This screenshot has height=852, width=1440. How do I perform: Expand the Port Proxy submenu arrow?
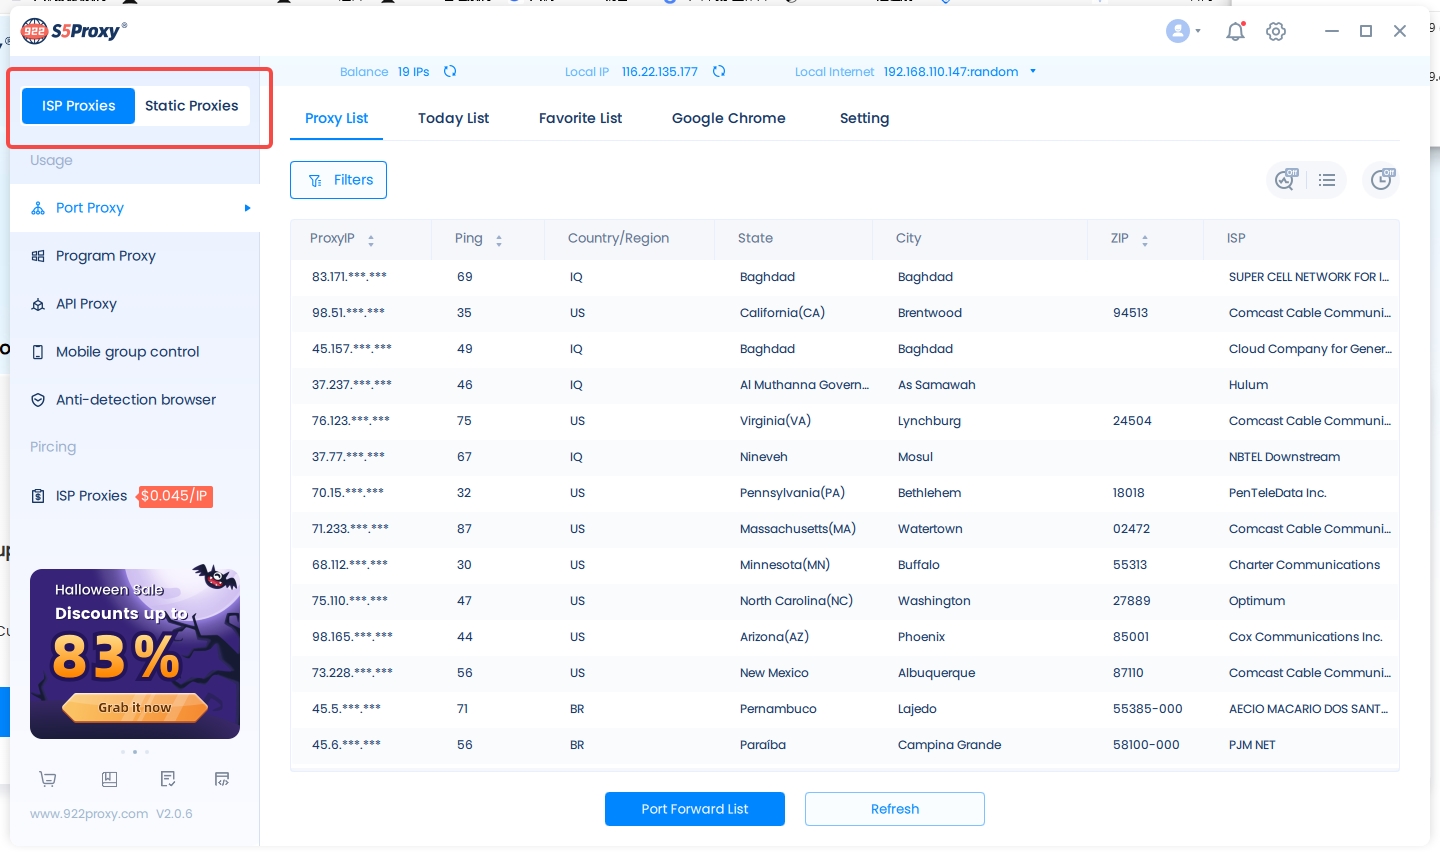tap(247, 208)
